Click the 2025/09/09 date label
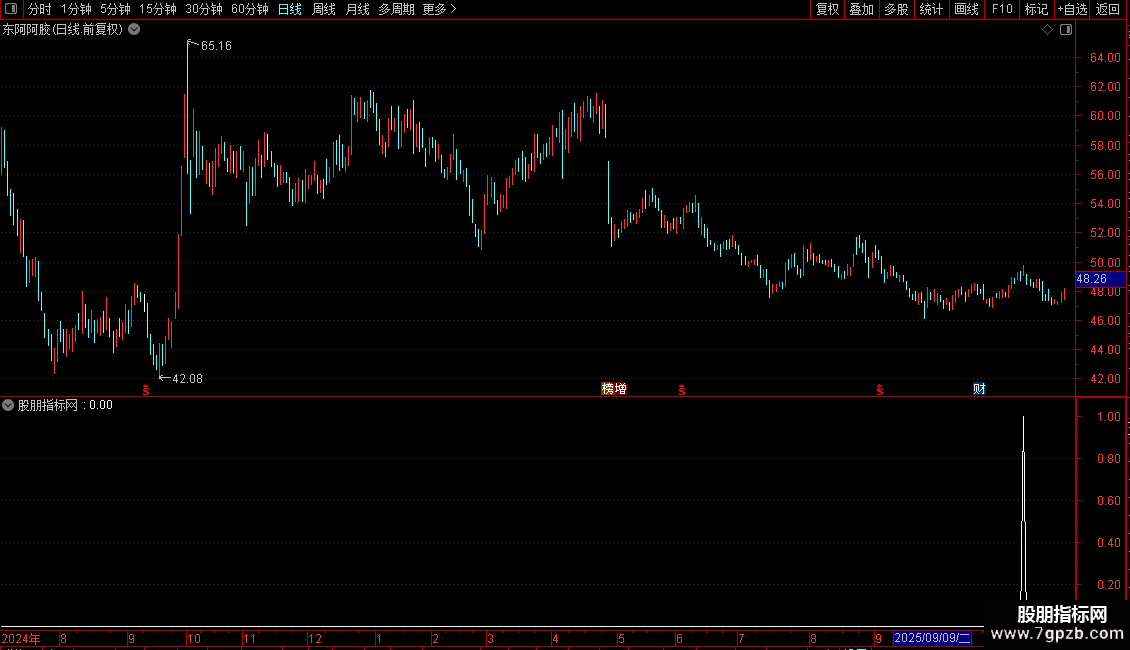1130x650 pixels. point(933,638)
